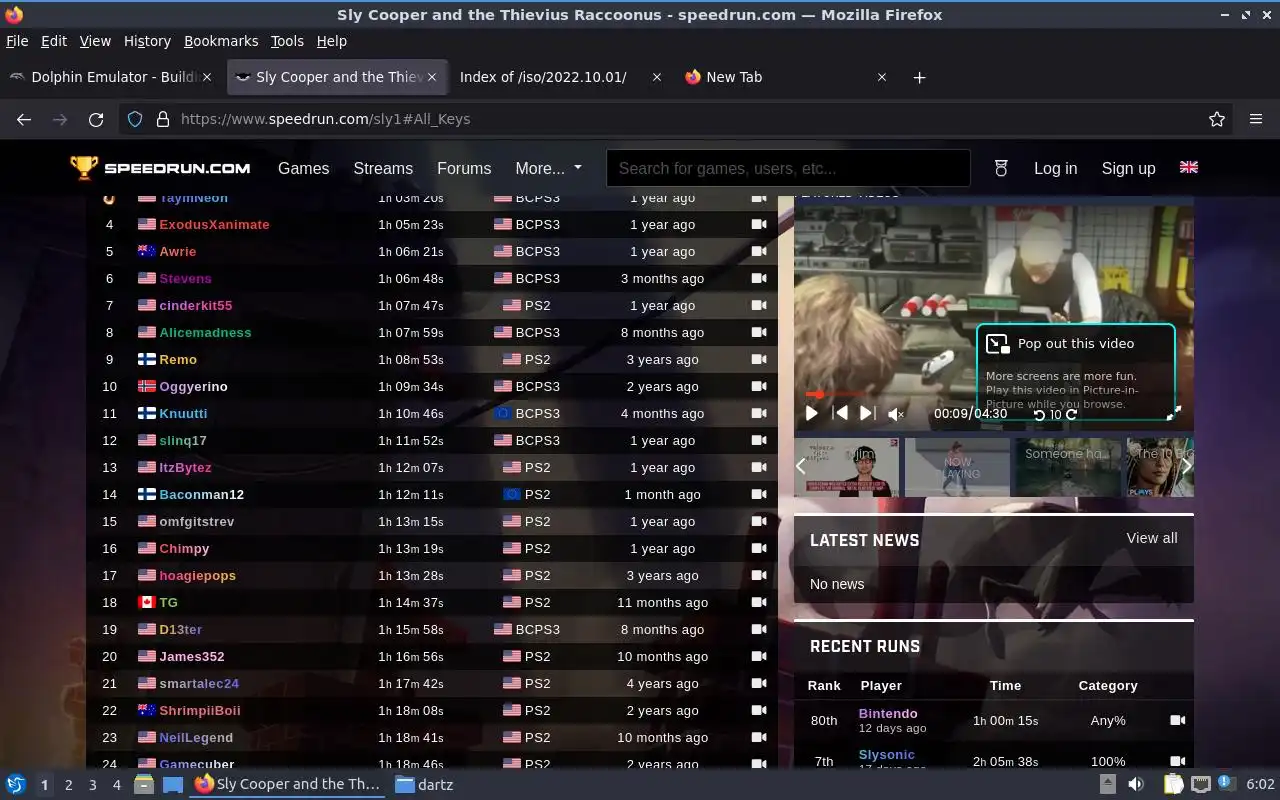Skip to next video in player
This screenshot has width=1280, height=800.
pyautogui.click(x=867, y=413)
